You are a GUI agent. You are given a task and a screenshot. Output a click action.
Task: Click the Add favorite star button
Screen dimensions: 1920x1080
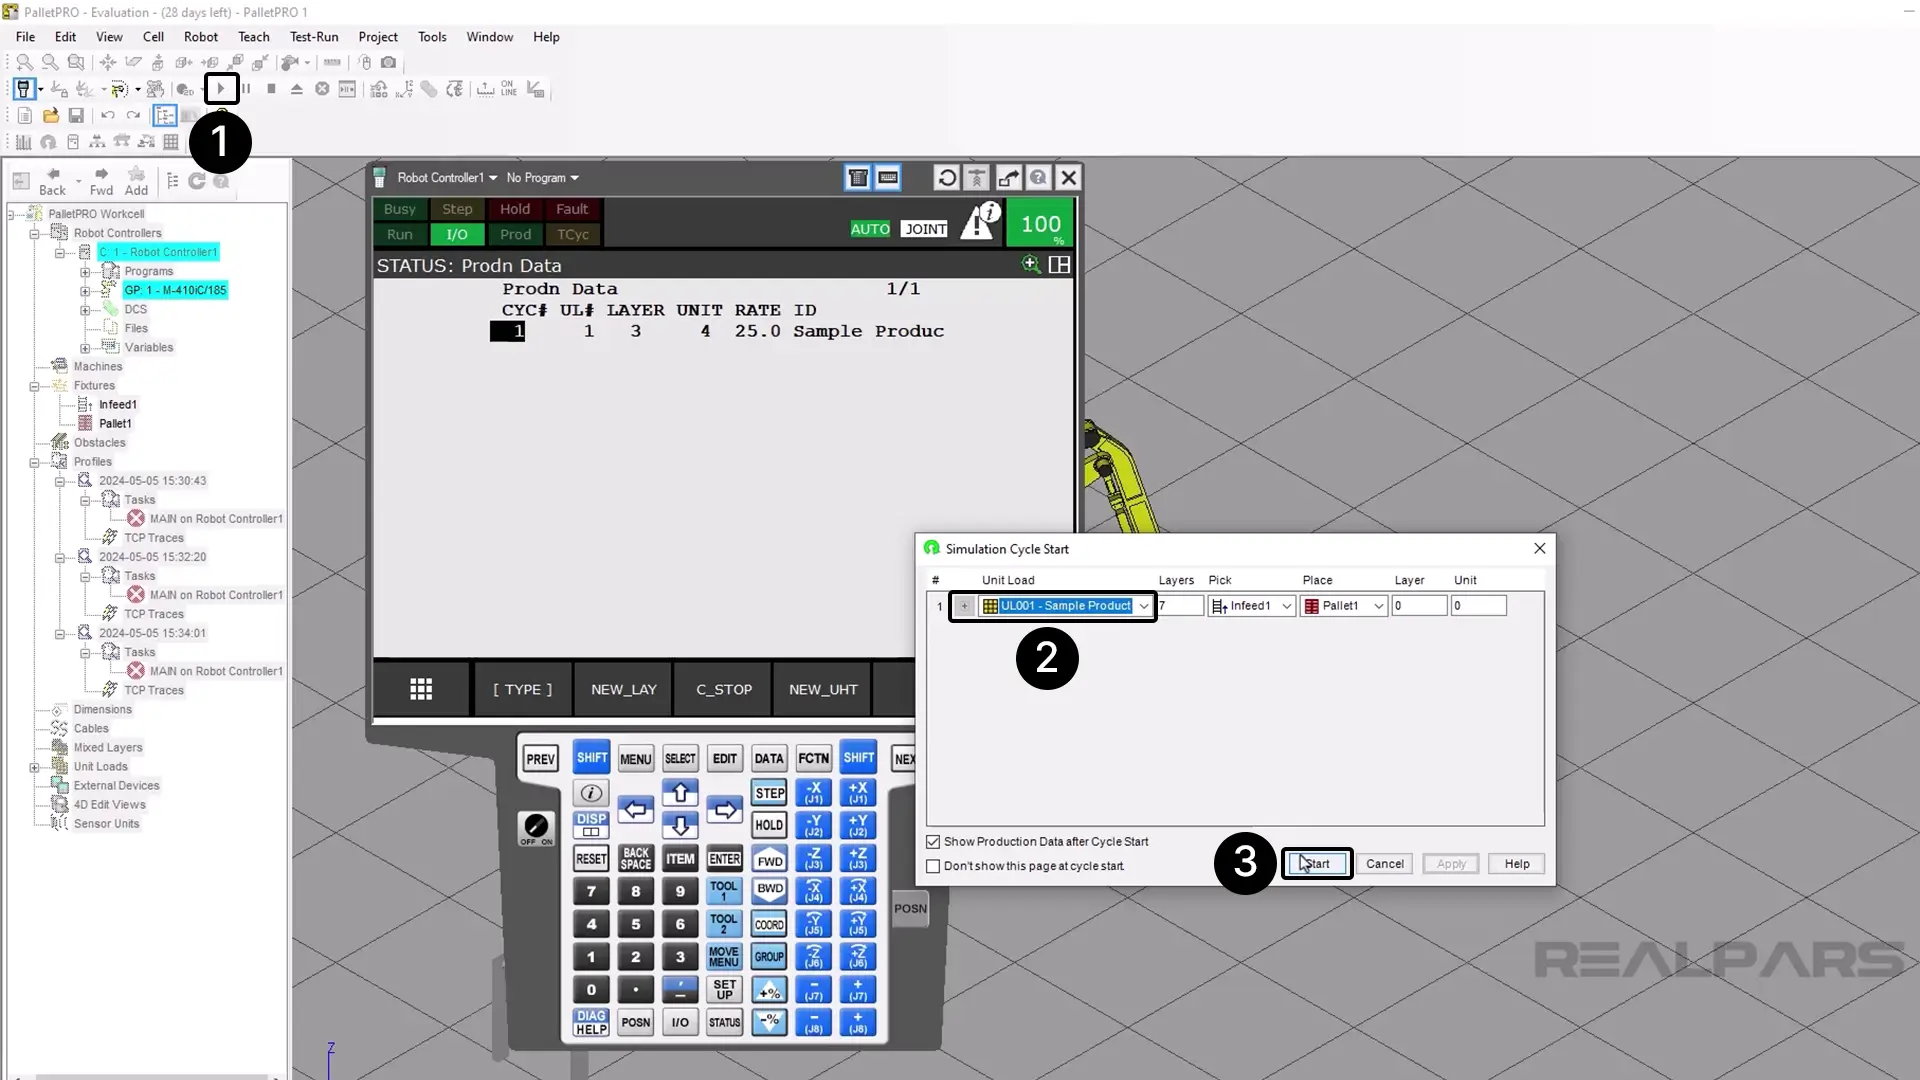136,181
